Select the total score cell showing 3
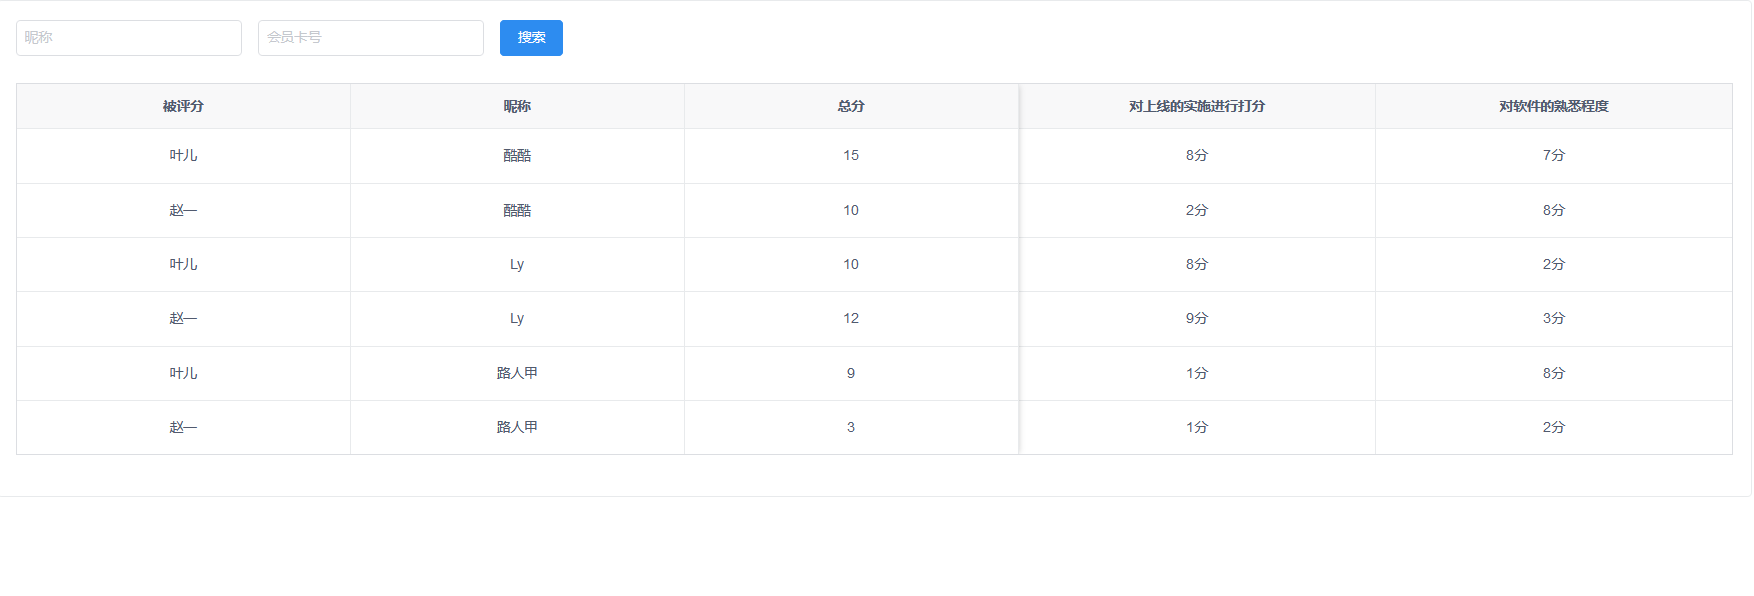This screenshot has height=596, width=1754. (x=851, y=427)
